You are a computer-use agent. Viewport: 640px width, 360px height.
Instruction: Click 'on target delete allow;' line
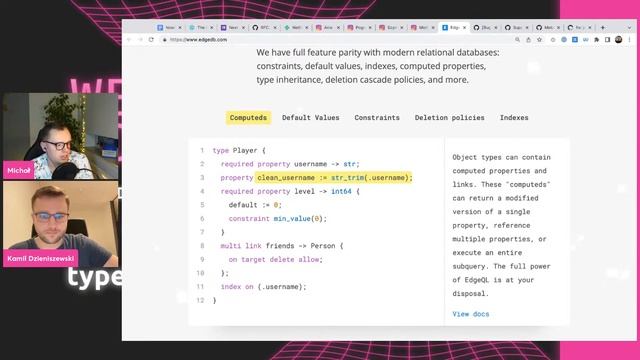tap(276, 260)
